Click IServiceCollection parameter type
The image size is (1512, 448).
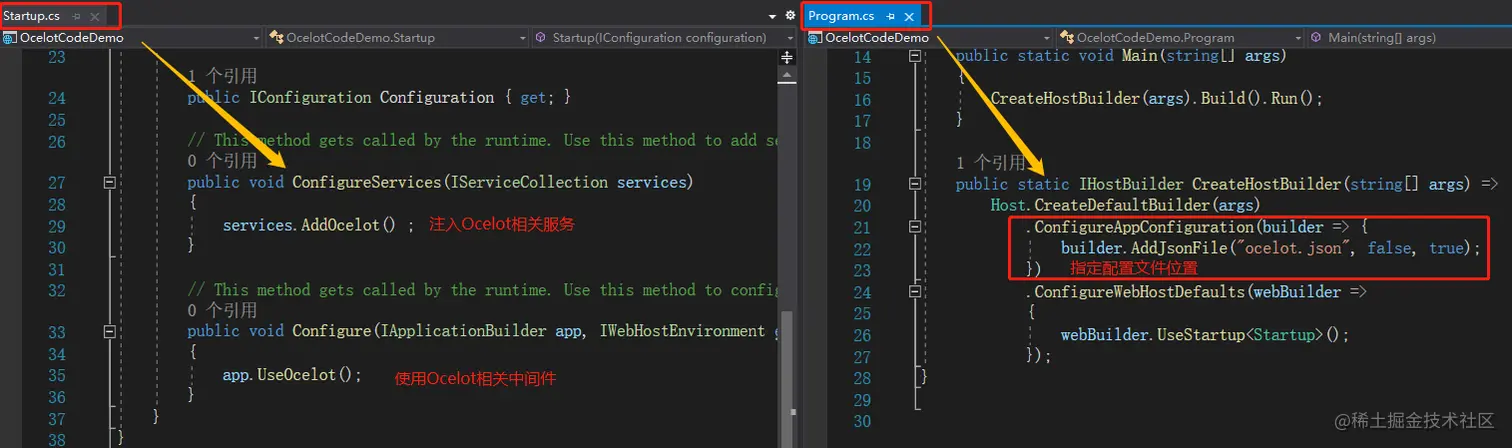click(x=529, y=182)
